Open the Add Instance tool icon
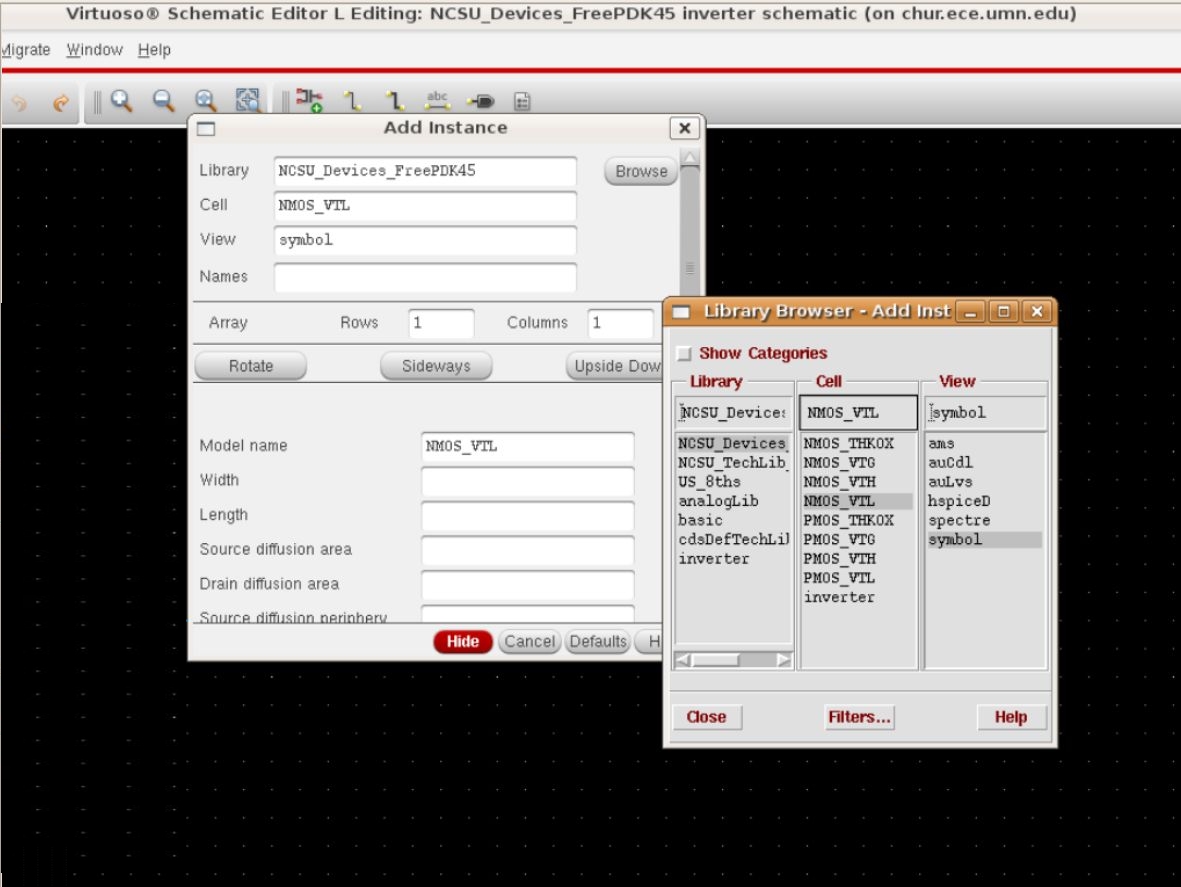 307,100
